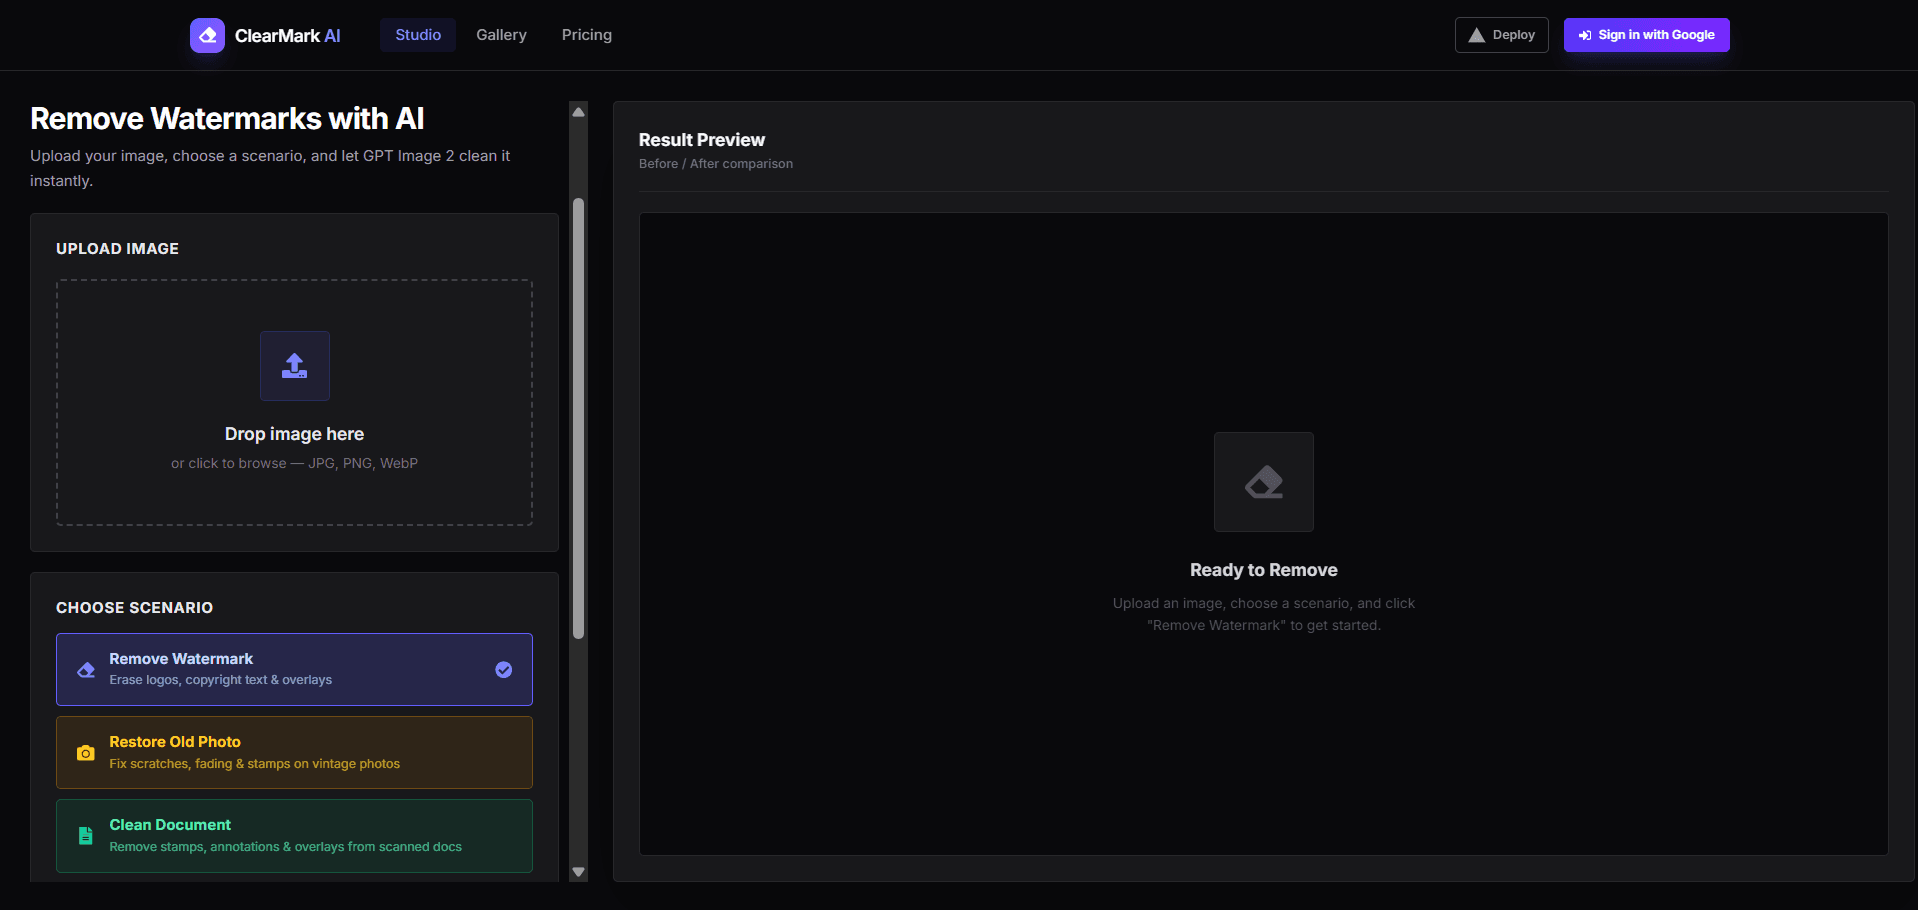The image size is (1918, 910).
Task: Click the triangle icon on the Deploy button
Action: tap(1476, 35)
